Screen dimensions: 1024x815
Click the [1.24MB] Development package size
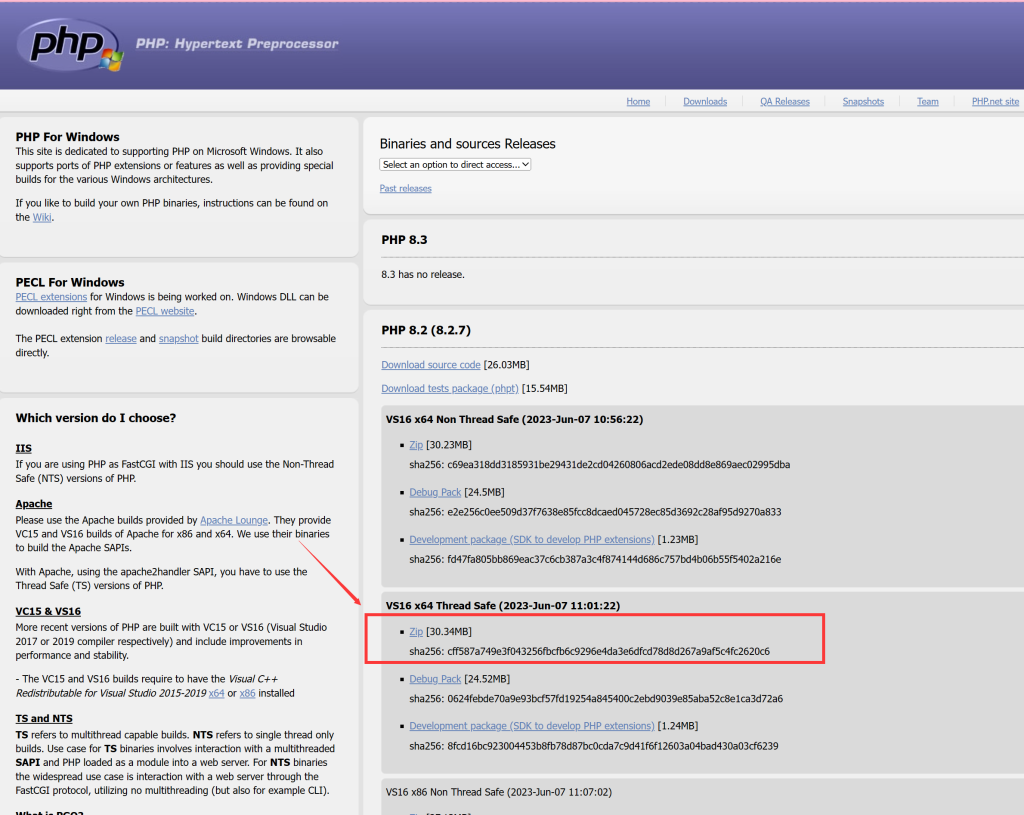[x=678, y=726]
